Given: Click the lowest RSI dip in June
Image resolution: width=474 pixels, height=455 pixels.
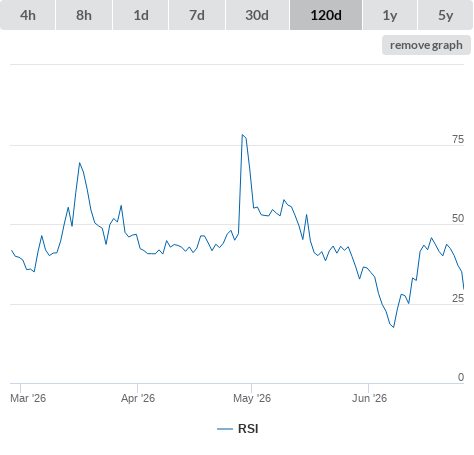Looking at the screenshot, I should click(394, 327).
